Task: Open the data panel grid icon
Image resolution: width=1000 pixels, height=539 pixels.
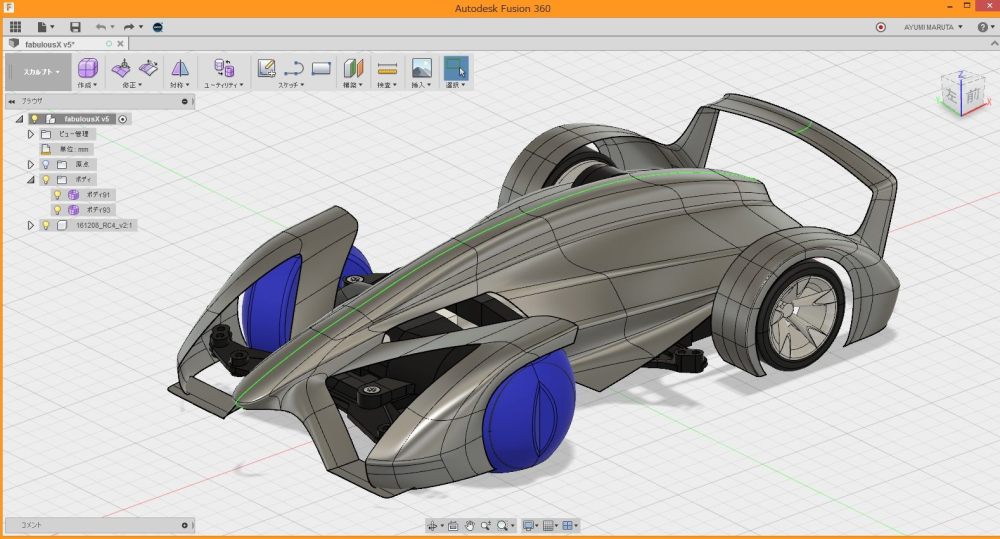Action: [15, 27]
